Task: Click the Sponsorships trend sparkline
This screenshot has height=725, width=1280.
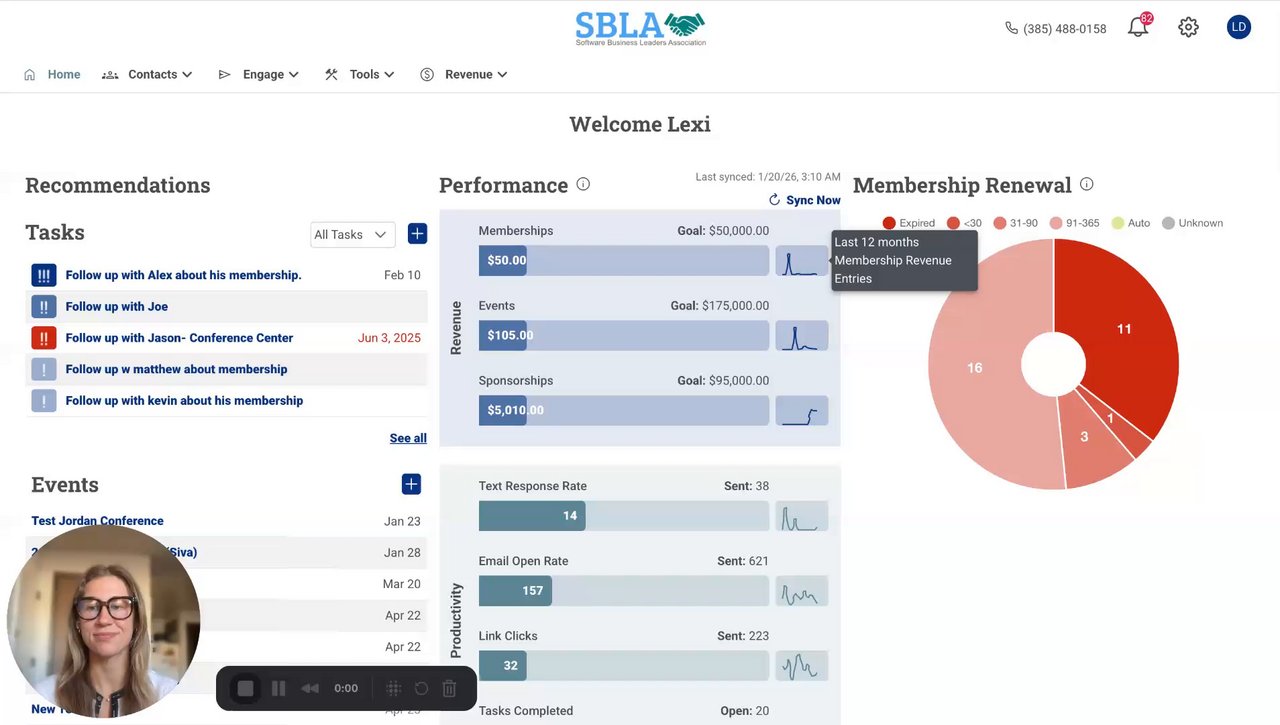Action: tap(802, 411)
